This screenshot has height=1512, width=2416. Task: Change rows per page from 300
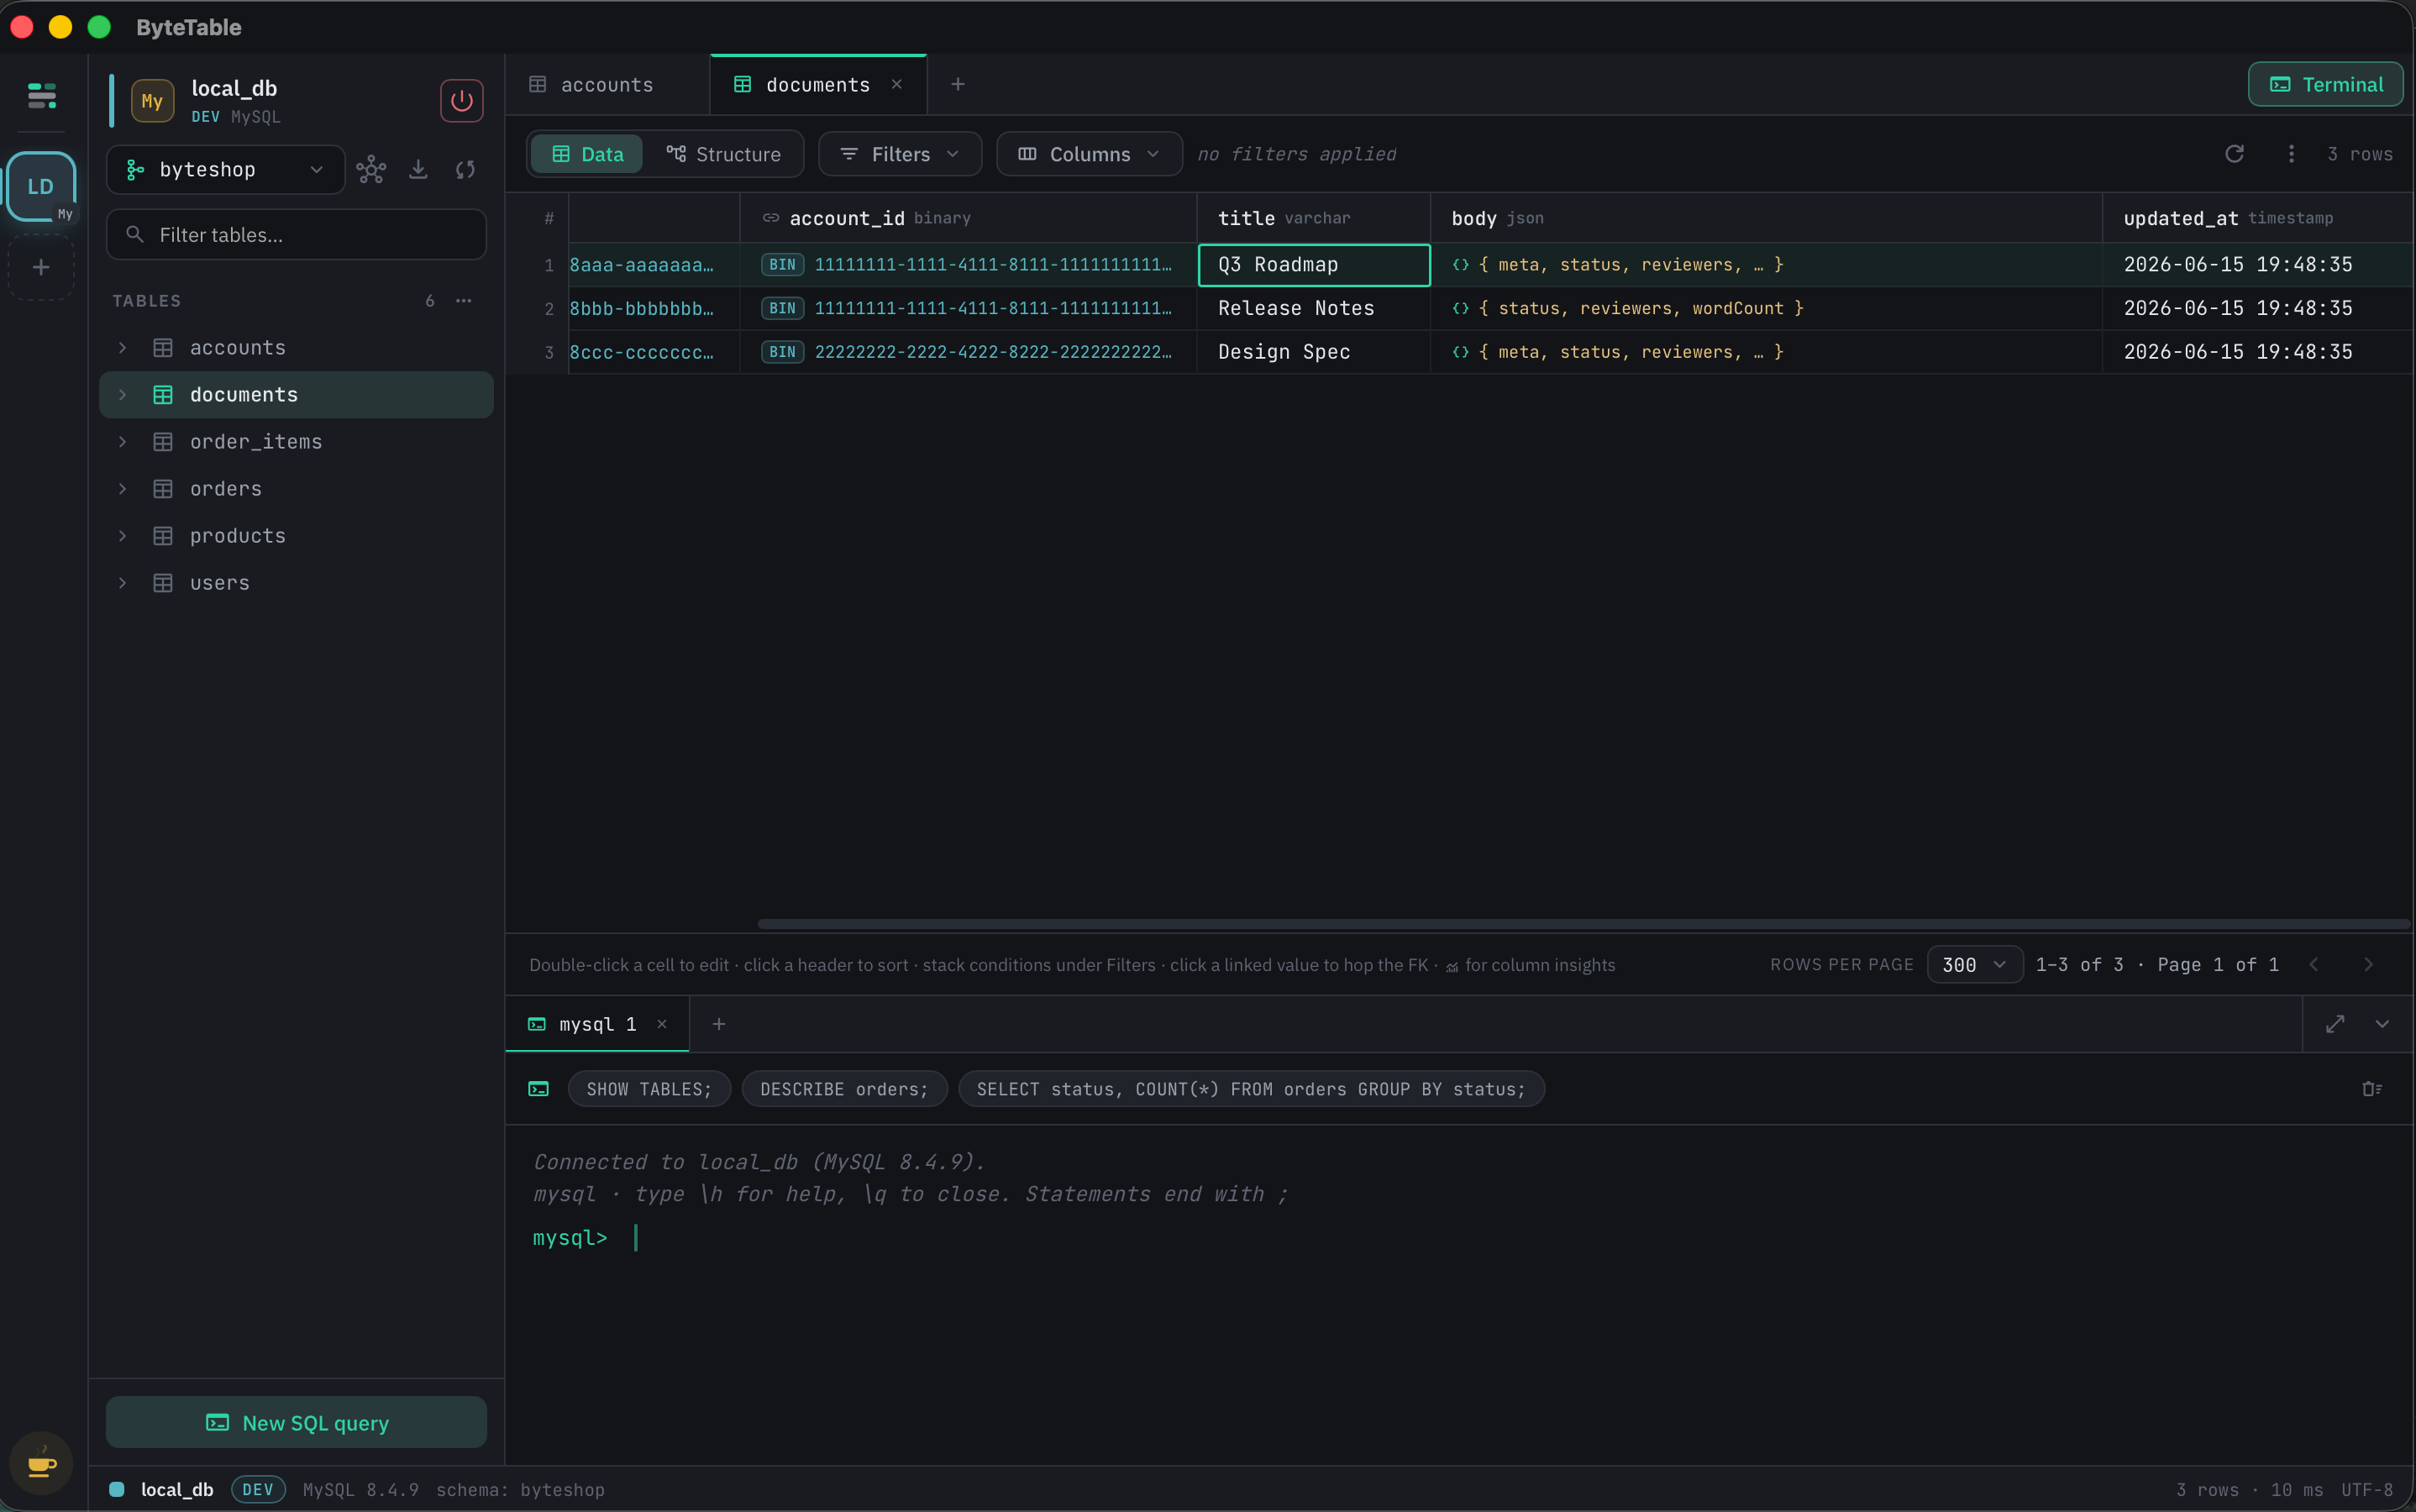tap(1974, 964)
